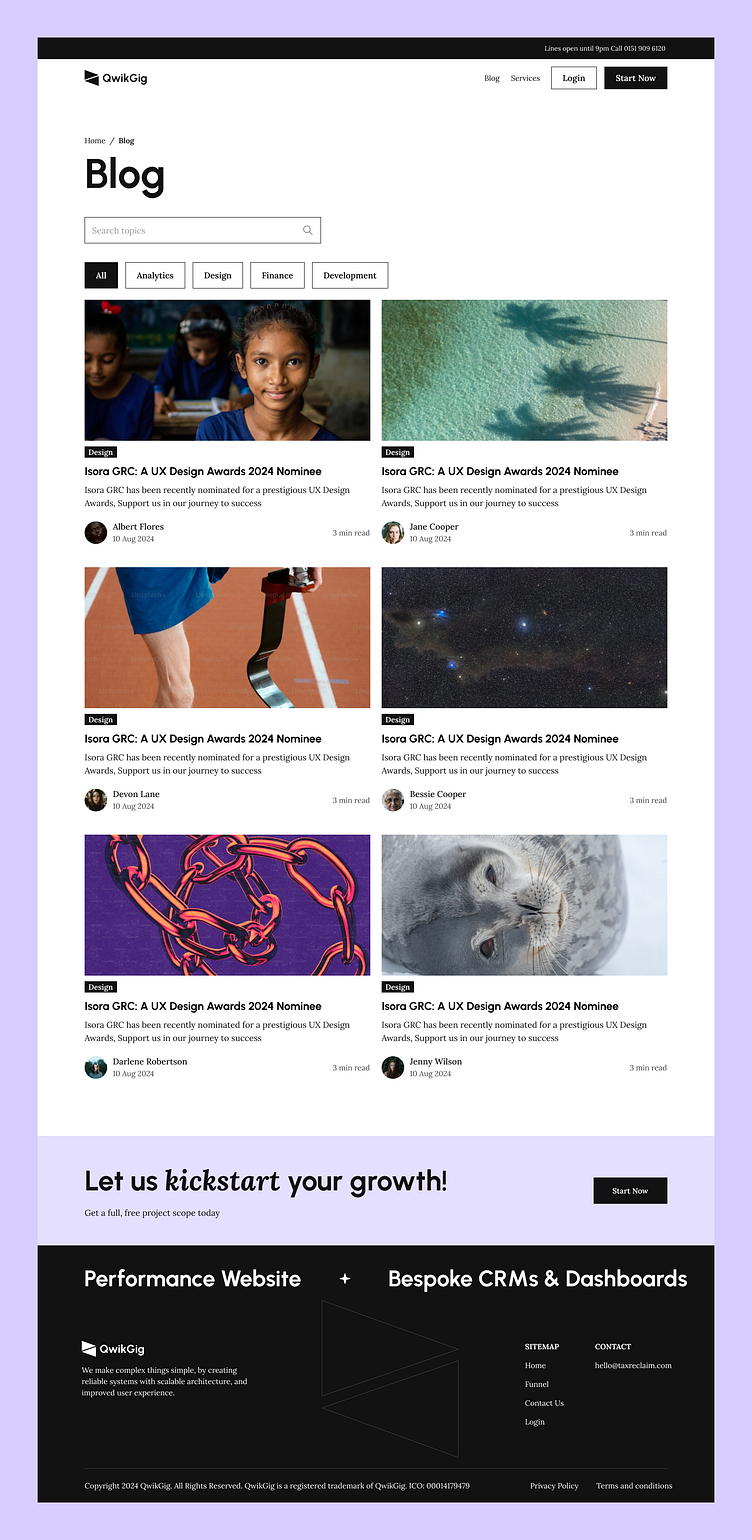The height and width of the screenshot is (1540, 752).
Task: Show Development category posts
Action: [x=350, y=275]
